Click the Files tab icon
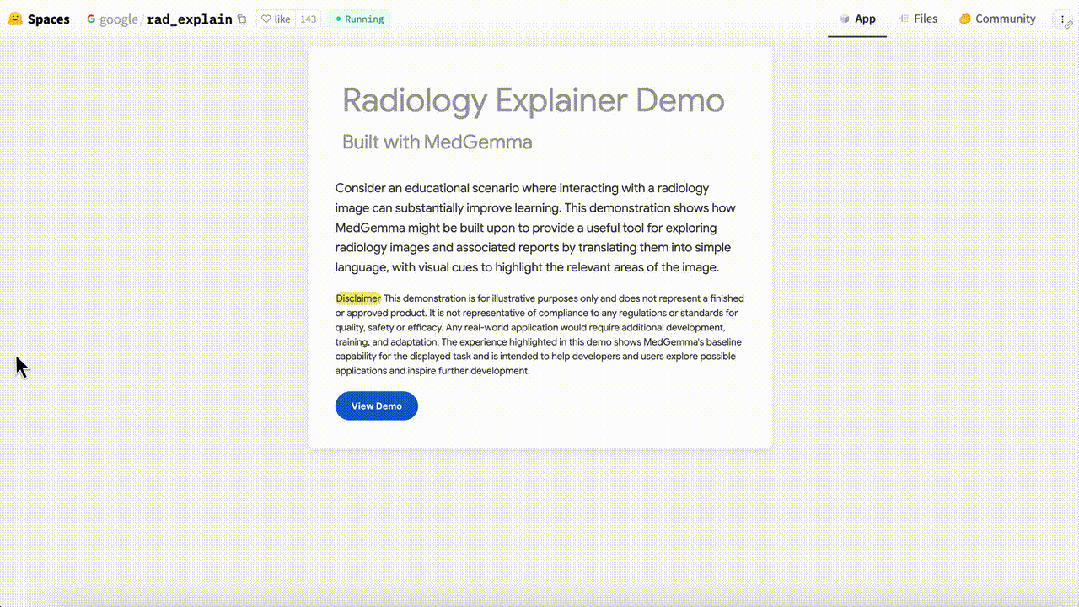This screenshot has height=607, width=1079. click(x=904, y=19)
